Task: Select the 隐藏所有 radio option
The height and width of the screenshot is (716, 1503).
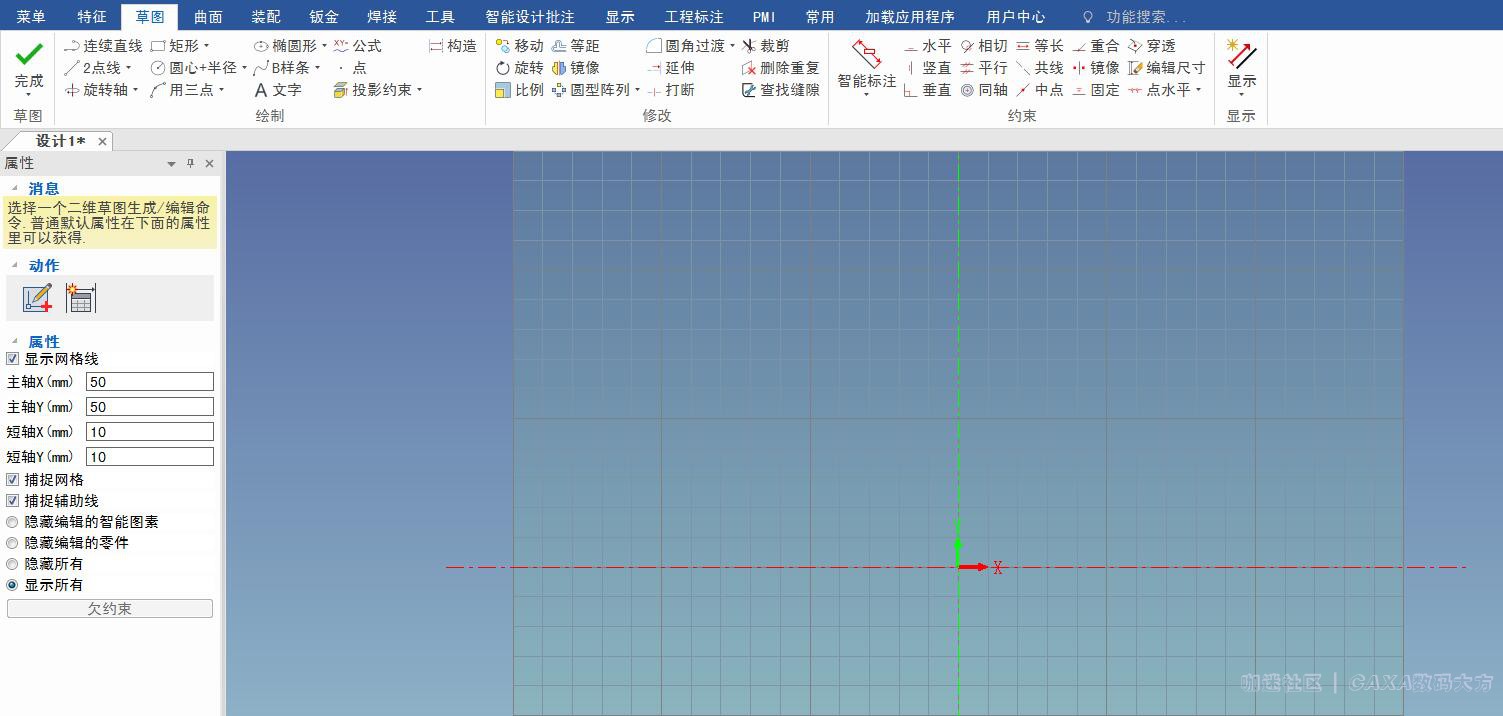Action: [x=13, y=564]
